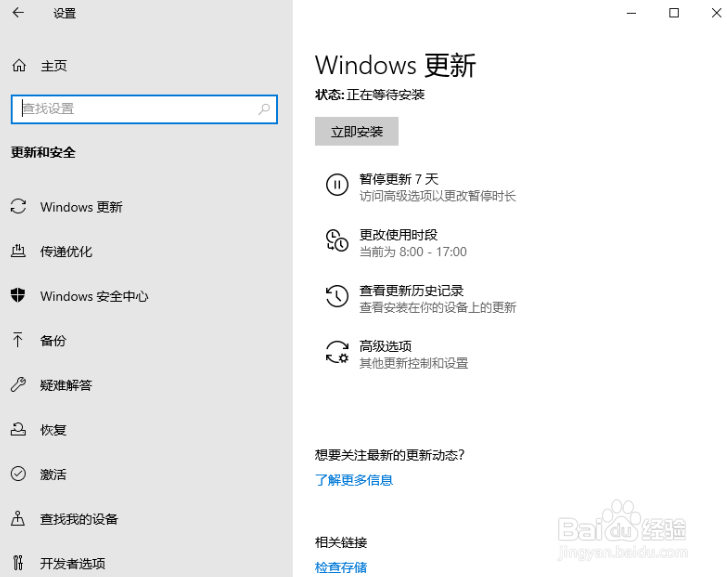Minimize the 设置 window
This screenshot has height=577, width=727.
pyautogui.click(x=631, y=13)
